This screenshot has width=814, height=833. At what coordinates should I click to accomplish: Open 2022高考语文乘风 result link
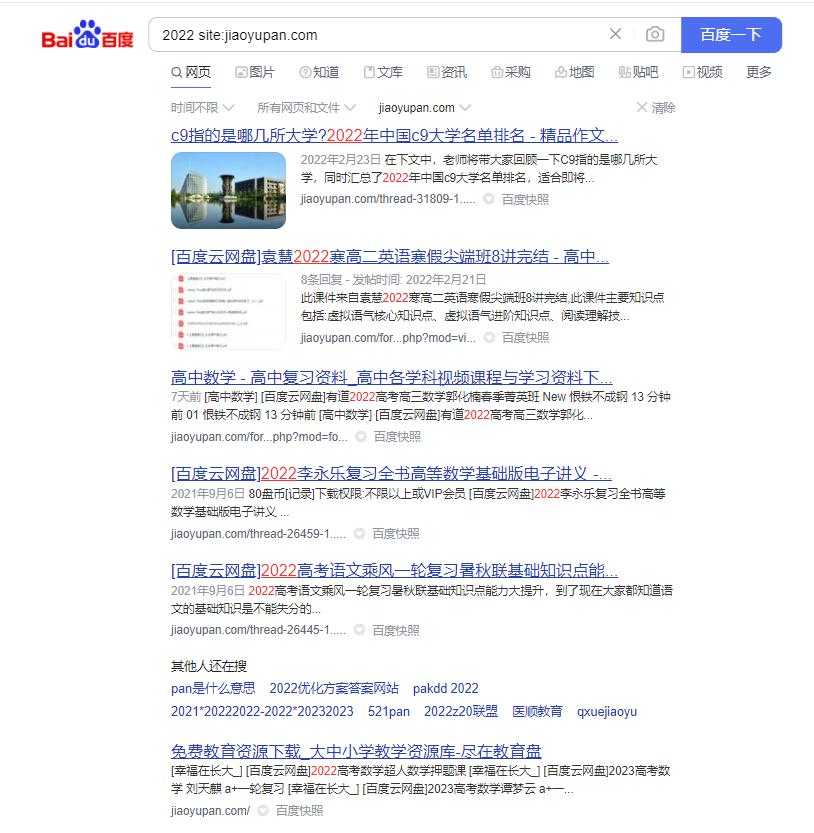coord(394,571)
